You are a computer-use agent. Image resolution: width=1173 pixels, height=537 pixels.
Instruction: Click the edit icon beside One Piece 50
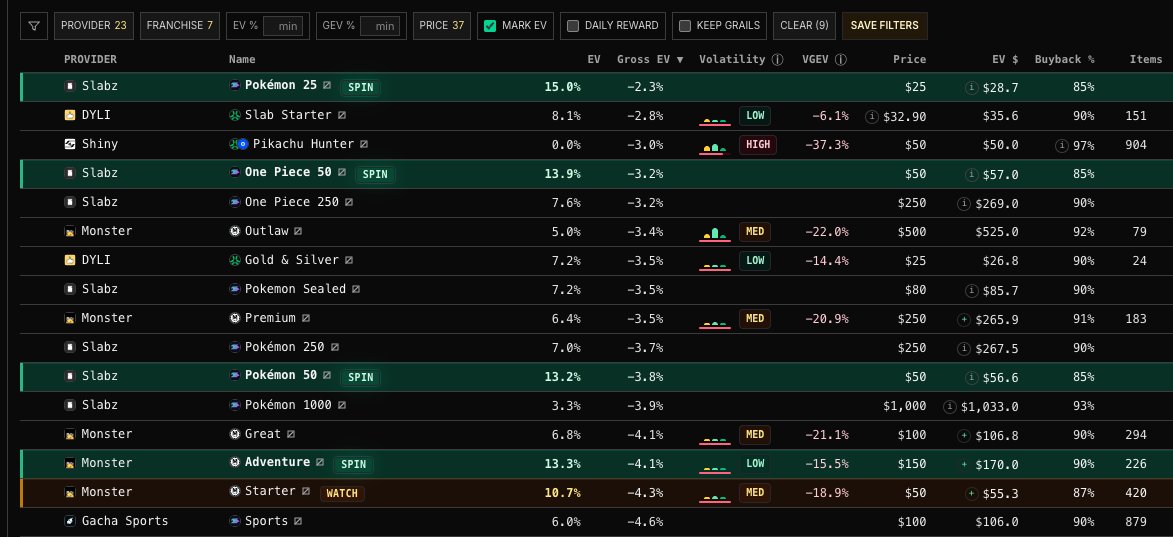click(342, 173)
